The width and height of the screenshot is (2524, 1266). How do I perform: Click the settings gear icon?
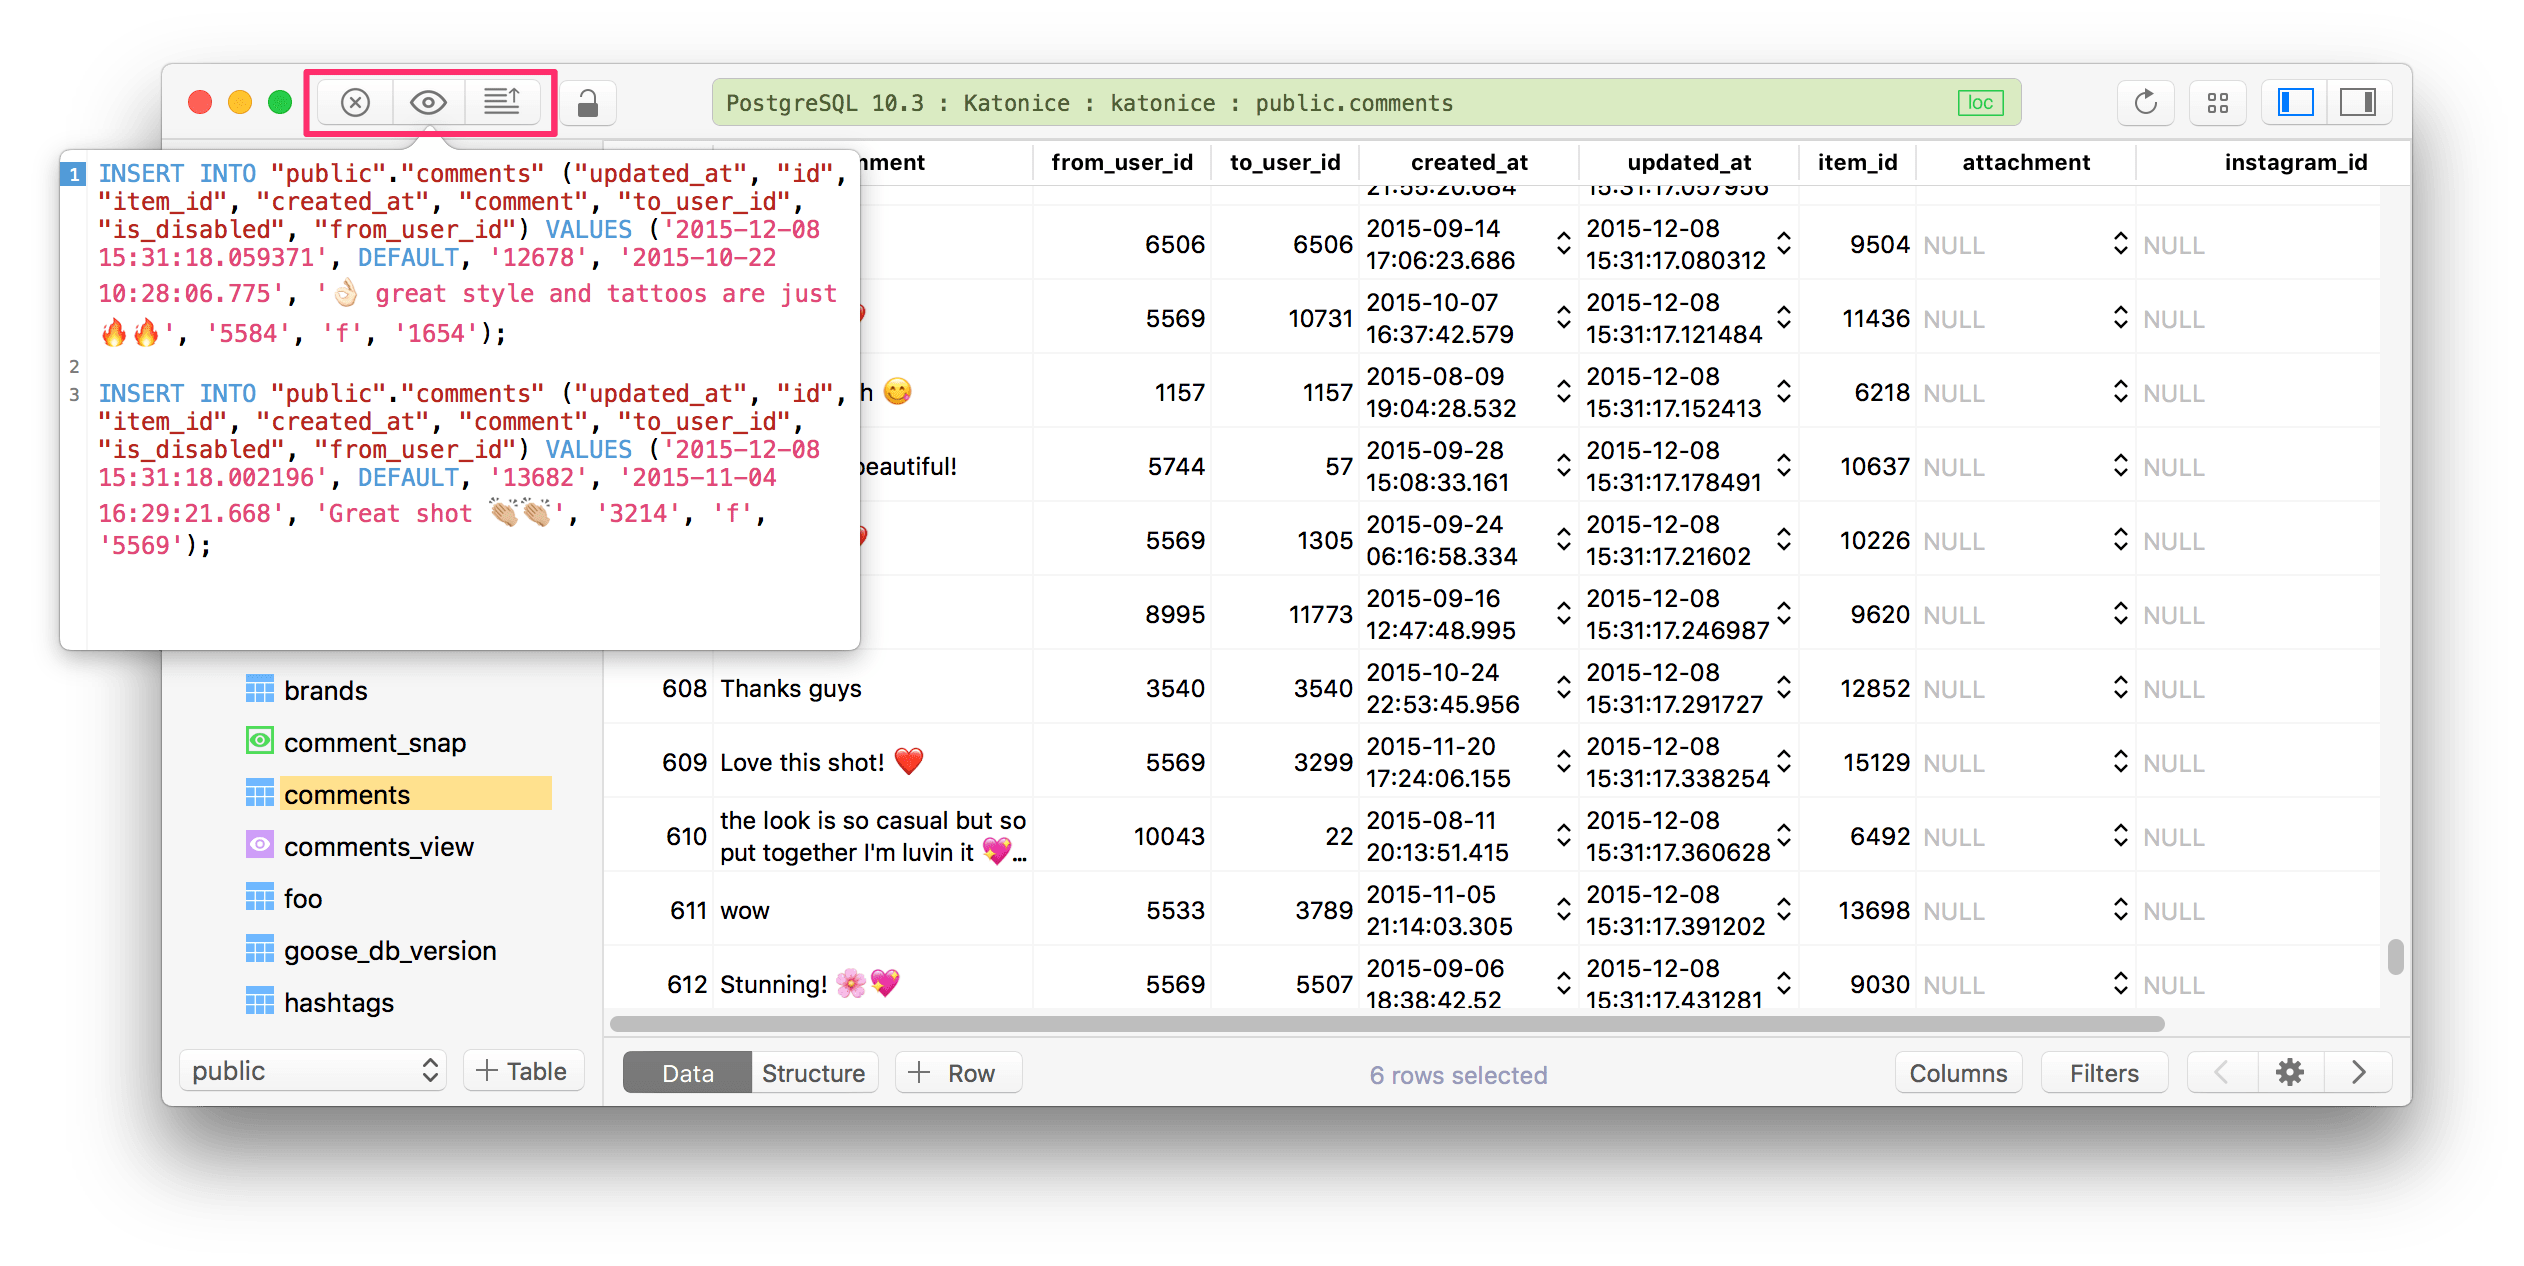[x=2290, y=1073]
